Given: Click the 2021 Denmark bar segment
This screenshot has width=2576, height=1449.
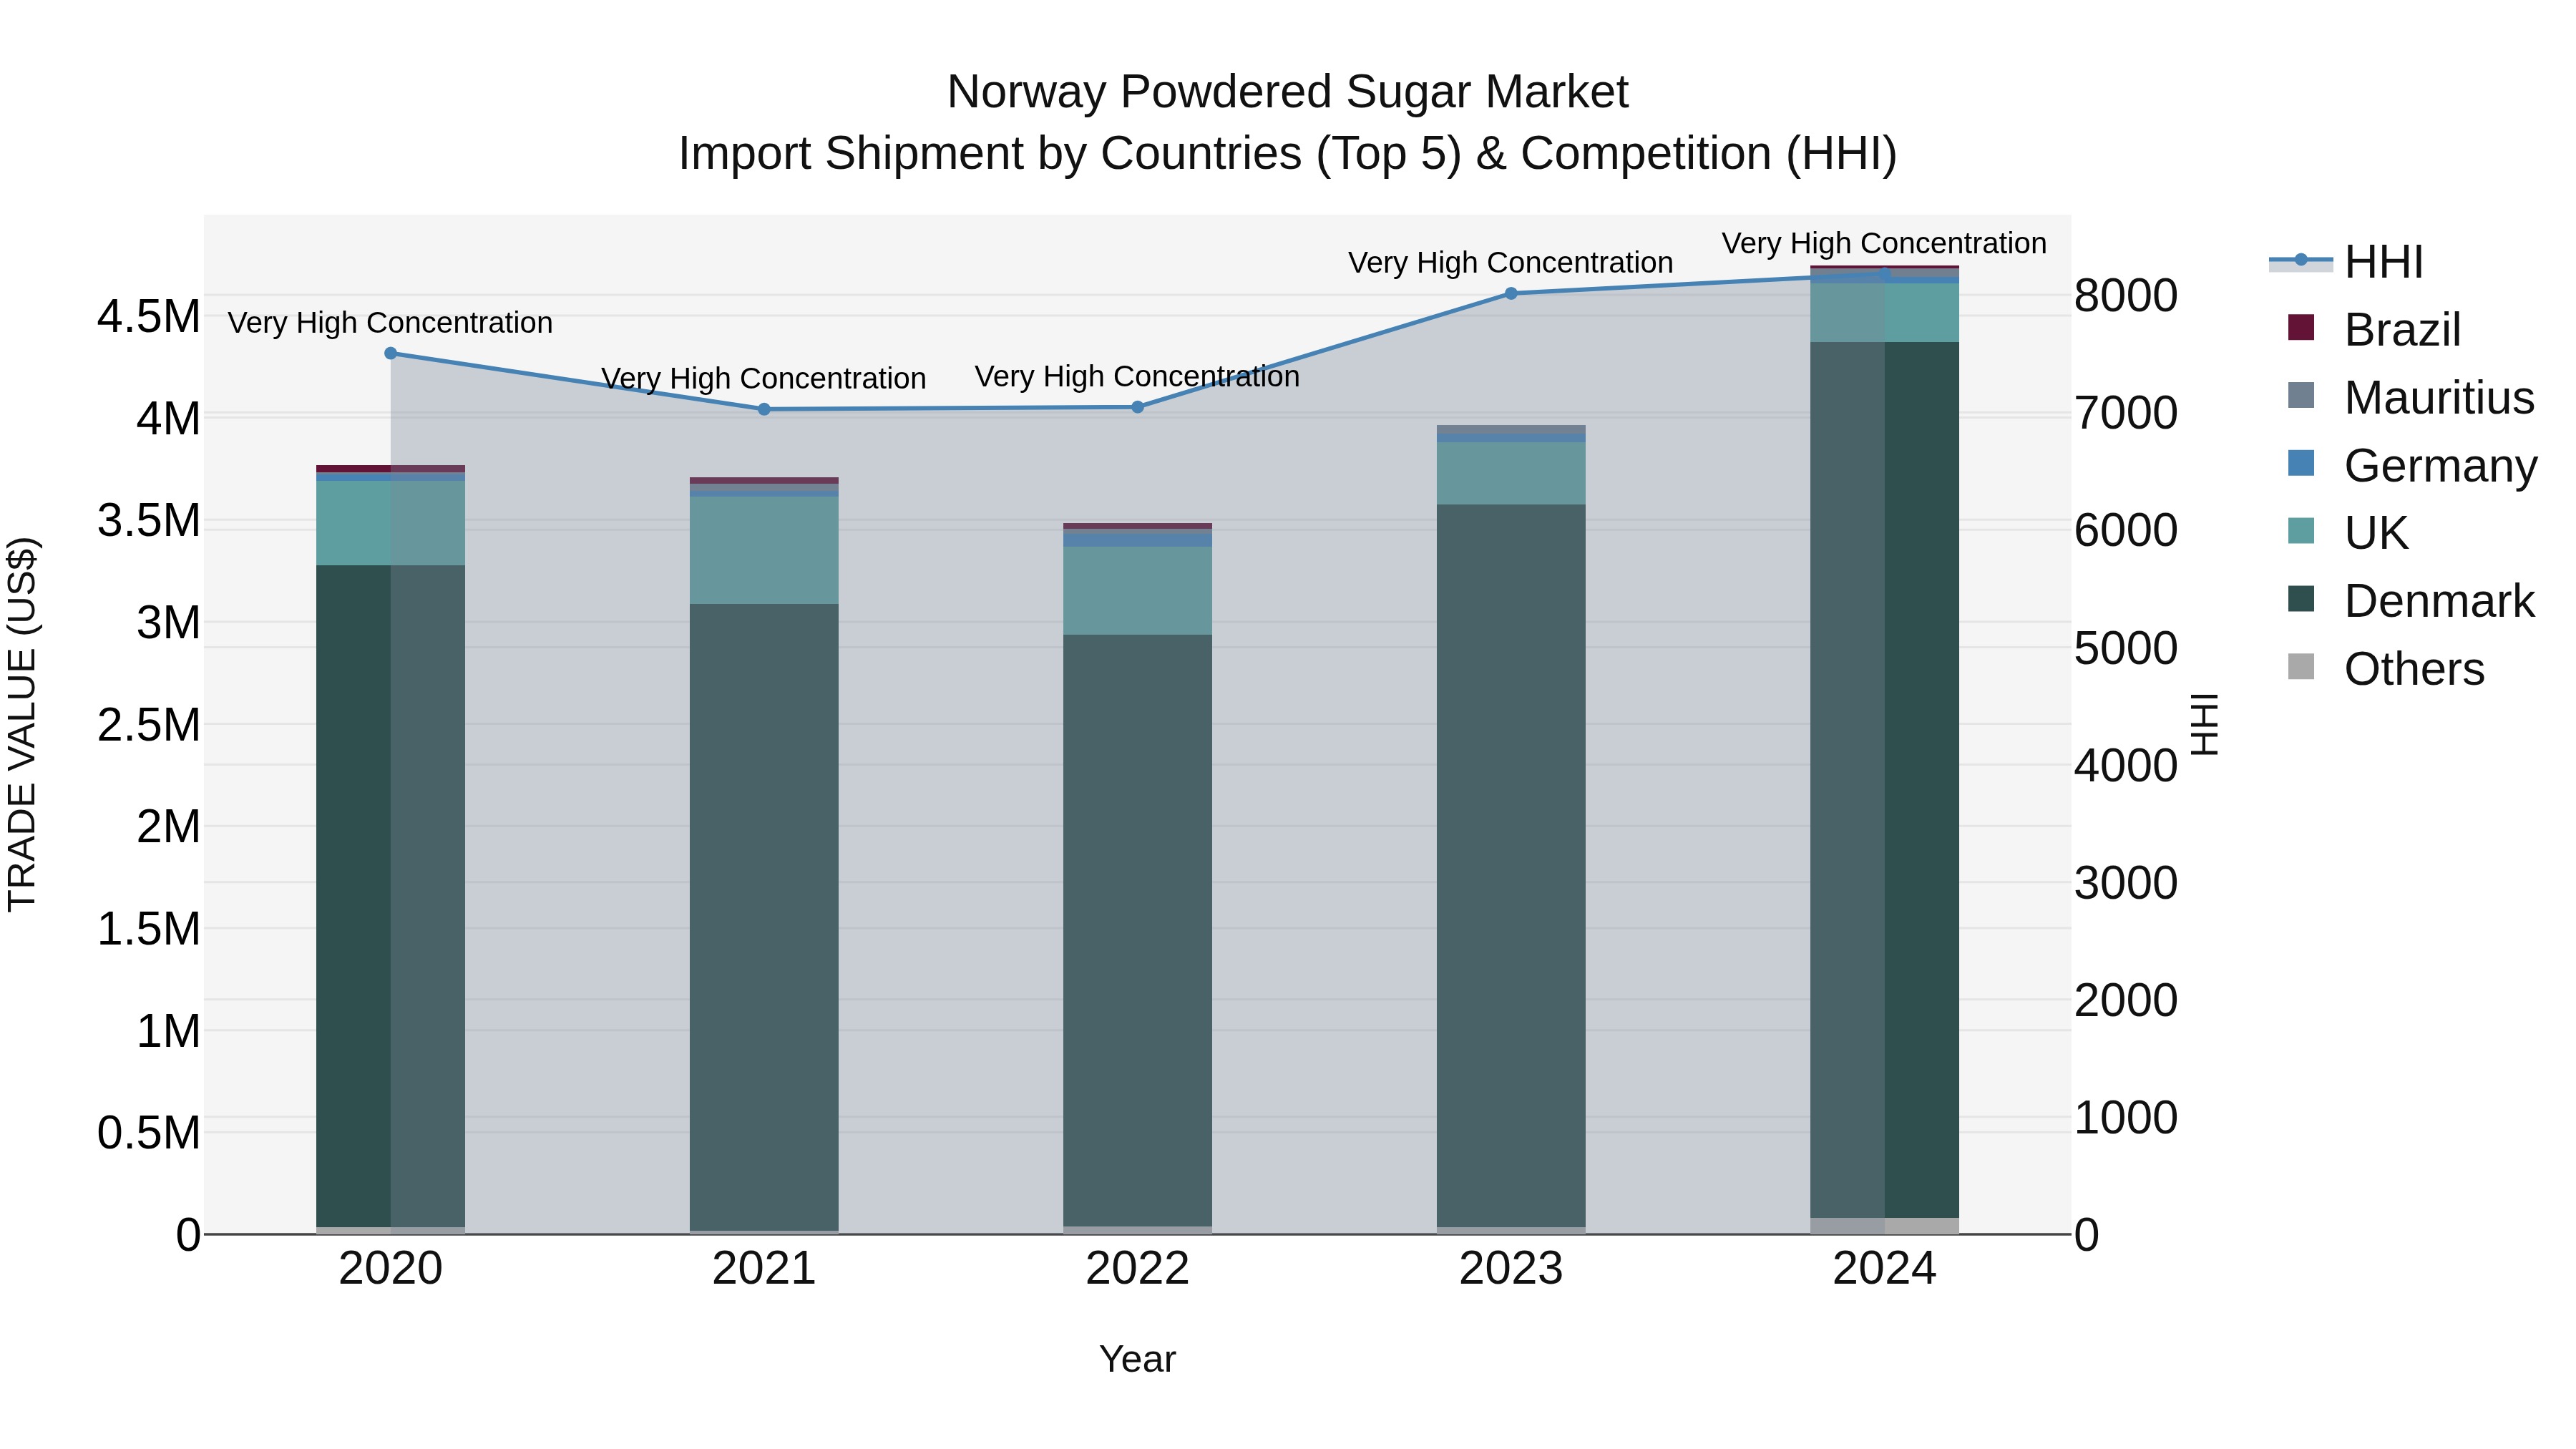Looking at the screenshot, I should [x=764, y=917].
